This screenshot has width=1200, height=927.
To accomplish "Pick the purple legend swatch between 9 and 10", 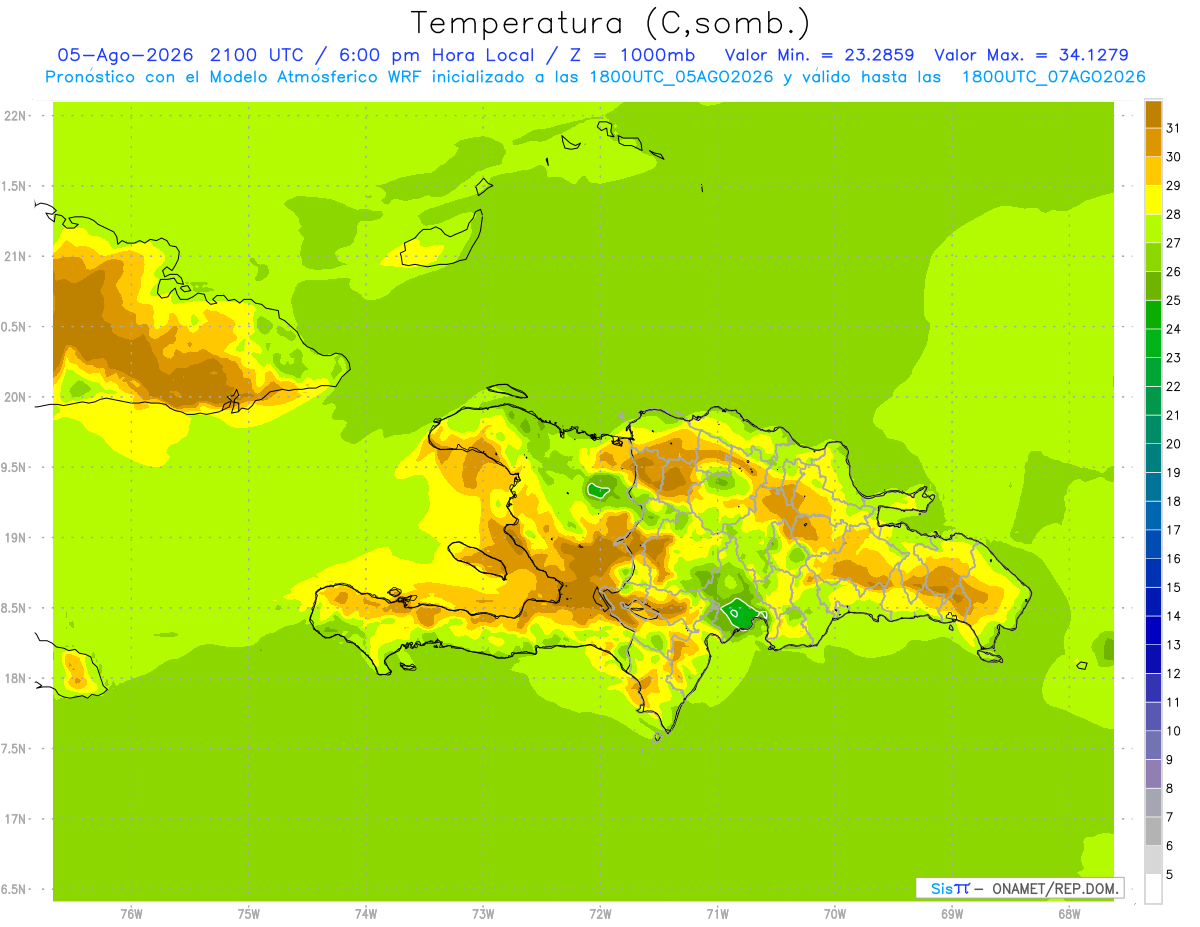I will click(x=1153, y=745).
